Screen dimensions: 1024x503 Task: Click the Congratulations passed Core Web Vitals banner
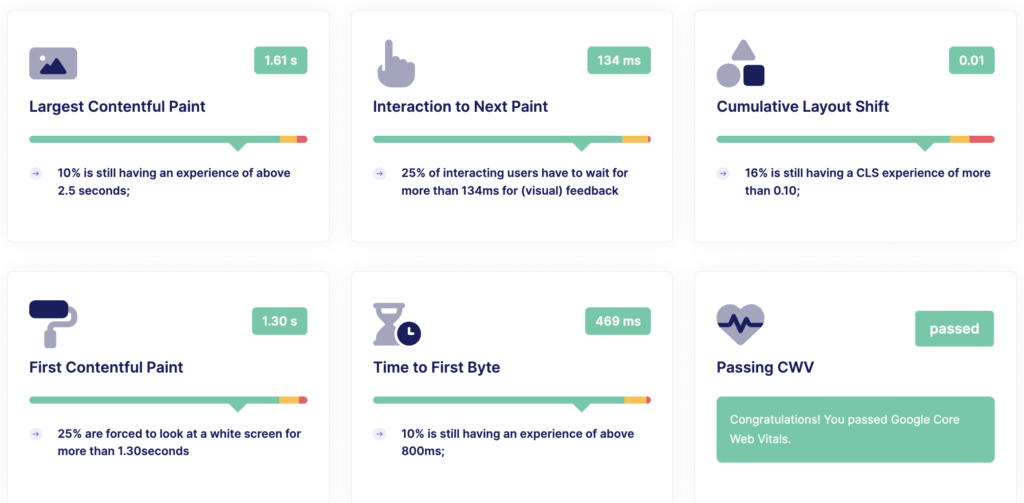[x=856, y=430]
